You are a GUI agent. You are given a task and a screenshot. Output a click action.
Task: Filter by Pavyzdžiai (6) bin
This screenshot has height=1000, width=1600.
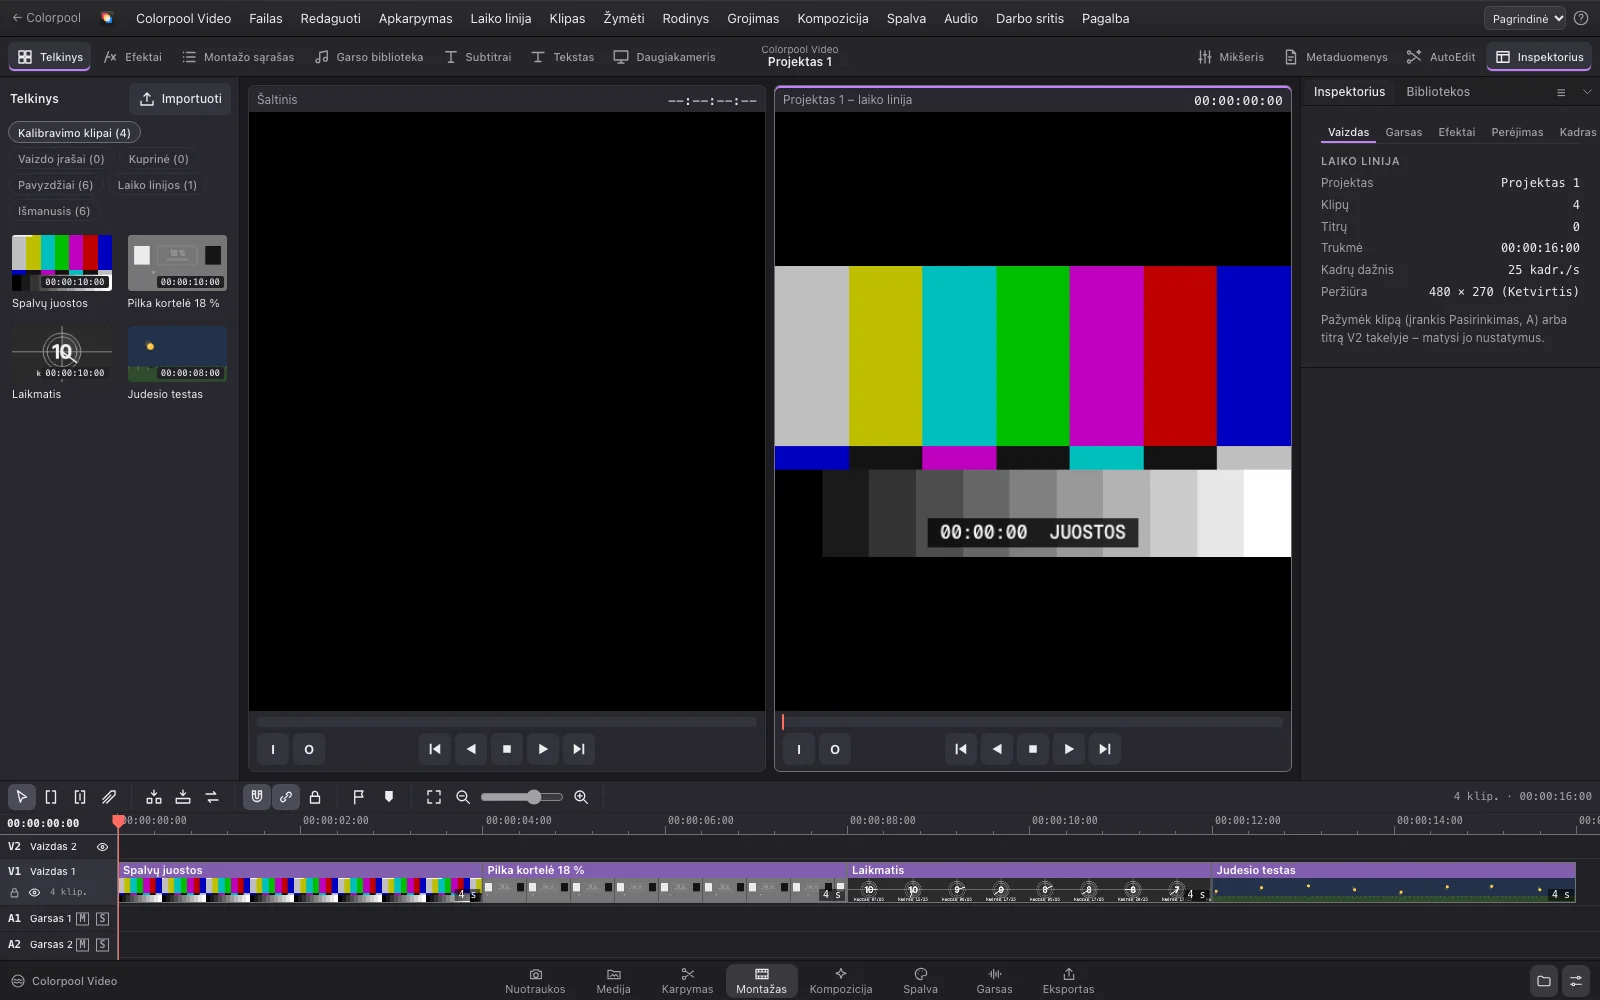(x=55, y=185)
